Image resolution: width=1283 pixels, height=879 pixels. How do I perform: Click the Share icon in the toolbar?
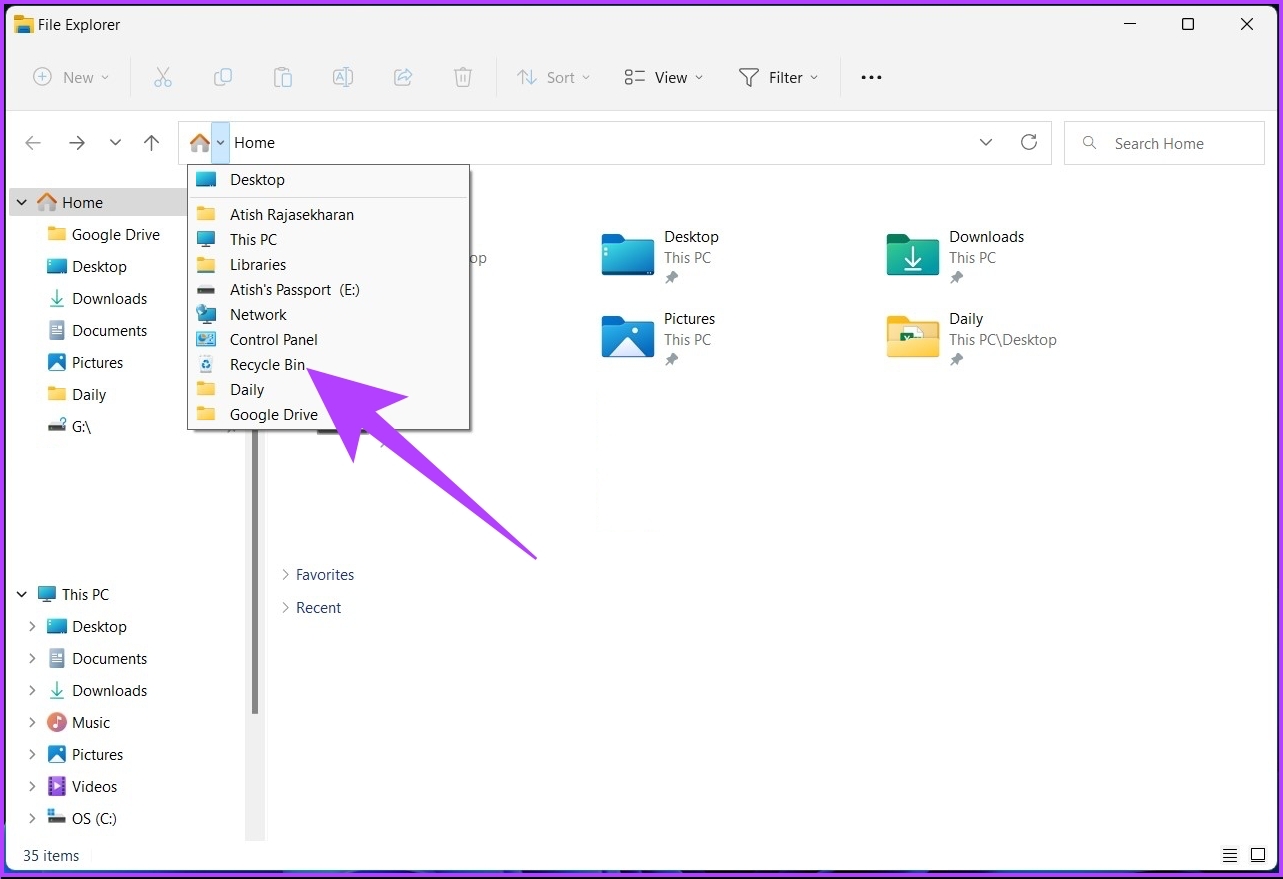coord(403,77)
